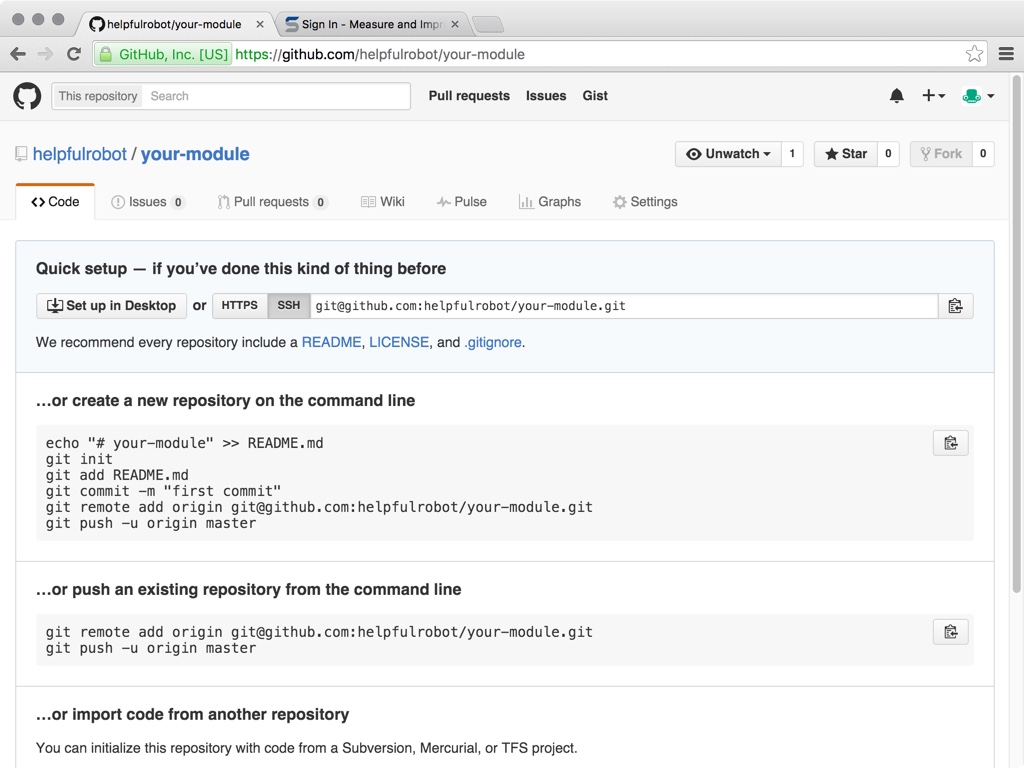Screen dimensions: 1024x768
Task: Go back with the browser arrow
Action: point(18,54)
